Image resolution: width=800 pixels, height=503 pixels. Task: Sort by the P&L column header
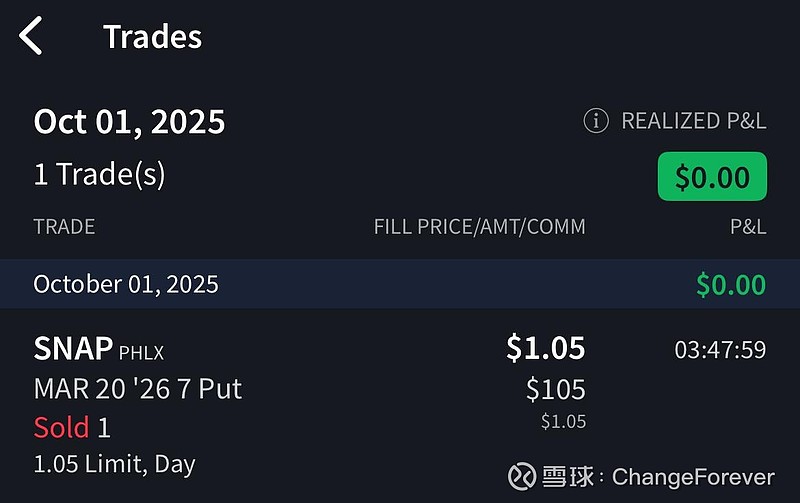pyautogui.click(x=747, y=227)
